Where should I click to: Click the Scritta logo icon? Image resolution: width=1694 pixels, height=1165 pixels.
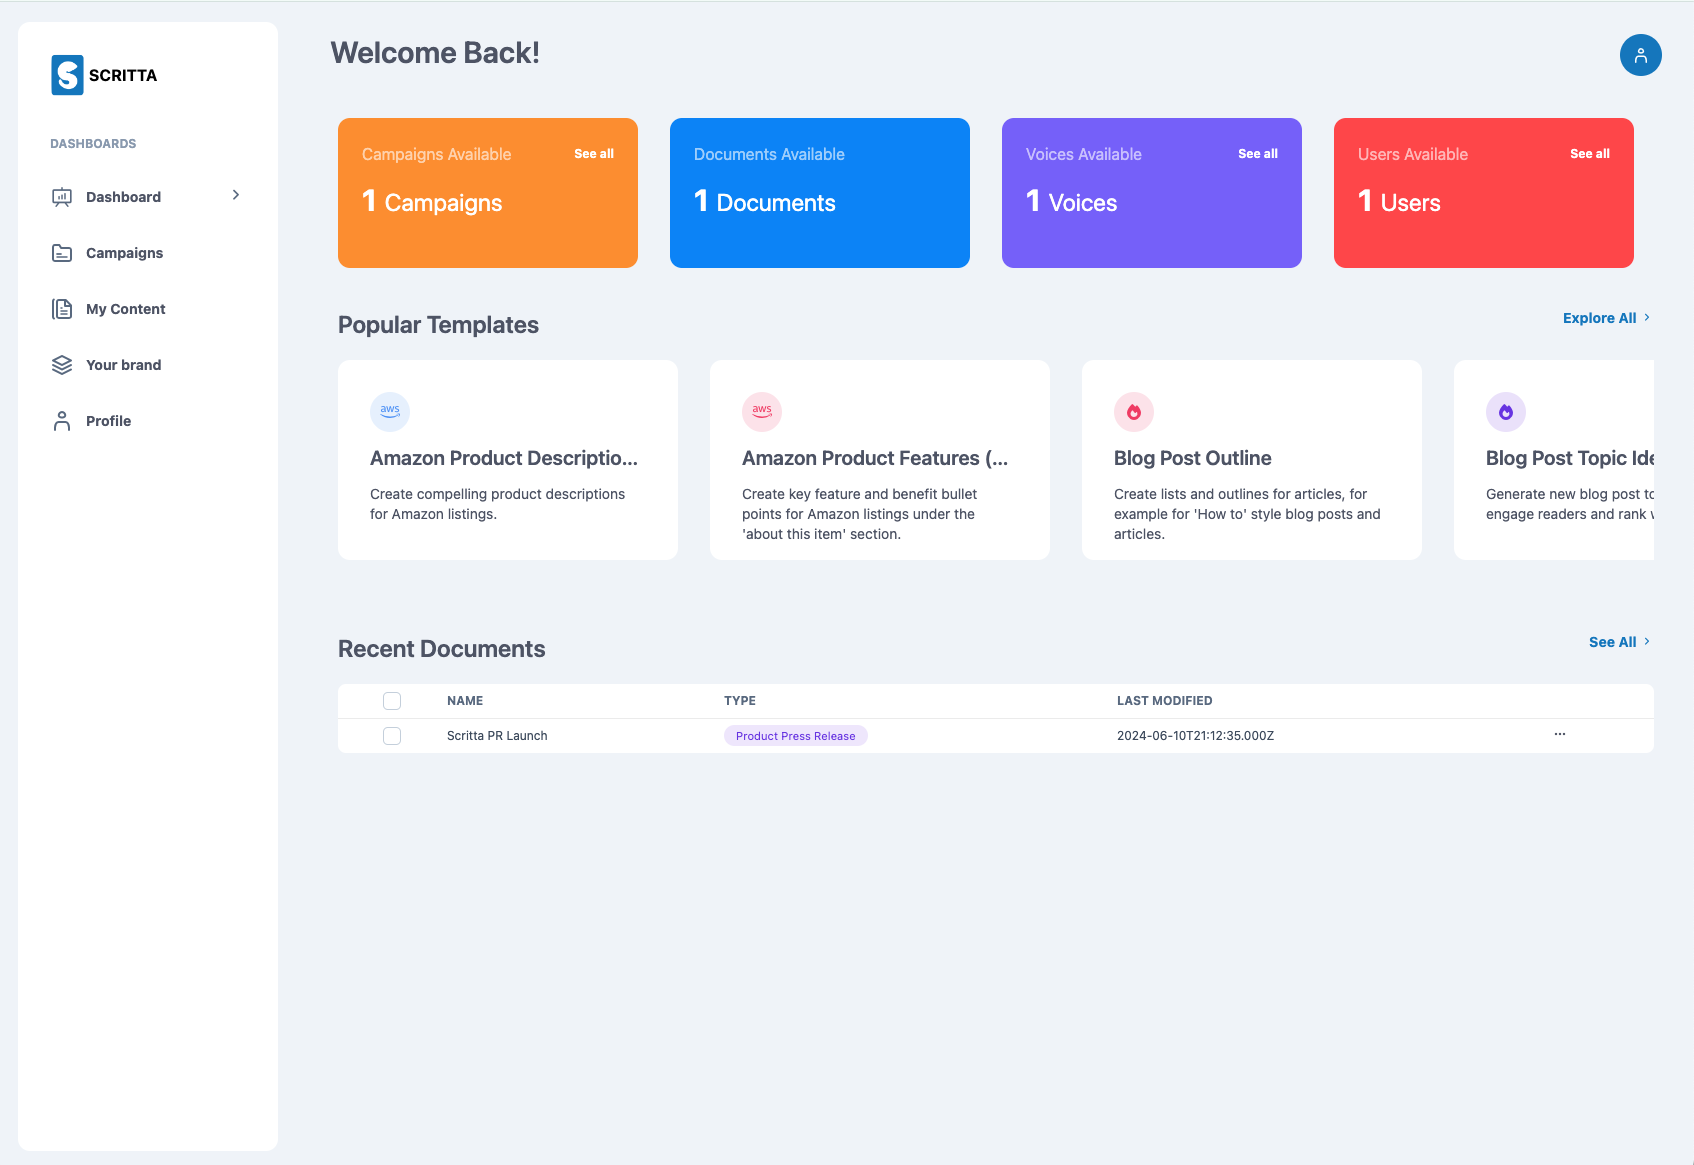coord(67,75)
